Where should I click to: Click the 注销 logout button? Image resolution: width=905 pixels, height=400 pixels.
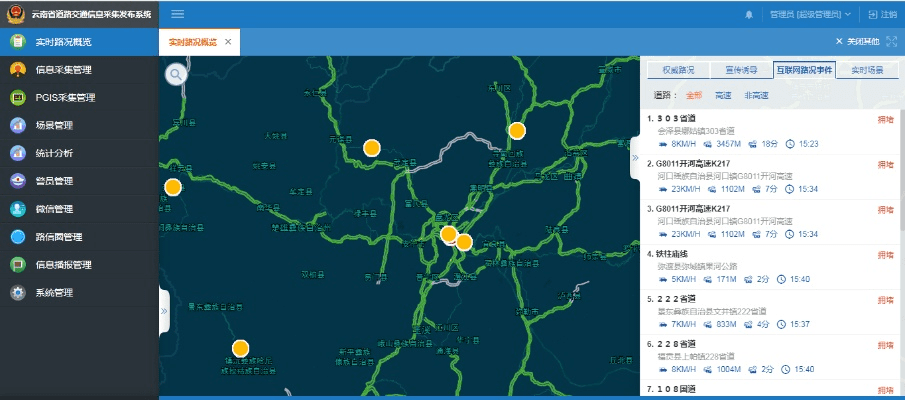tap(882, 15)
